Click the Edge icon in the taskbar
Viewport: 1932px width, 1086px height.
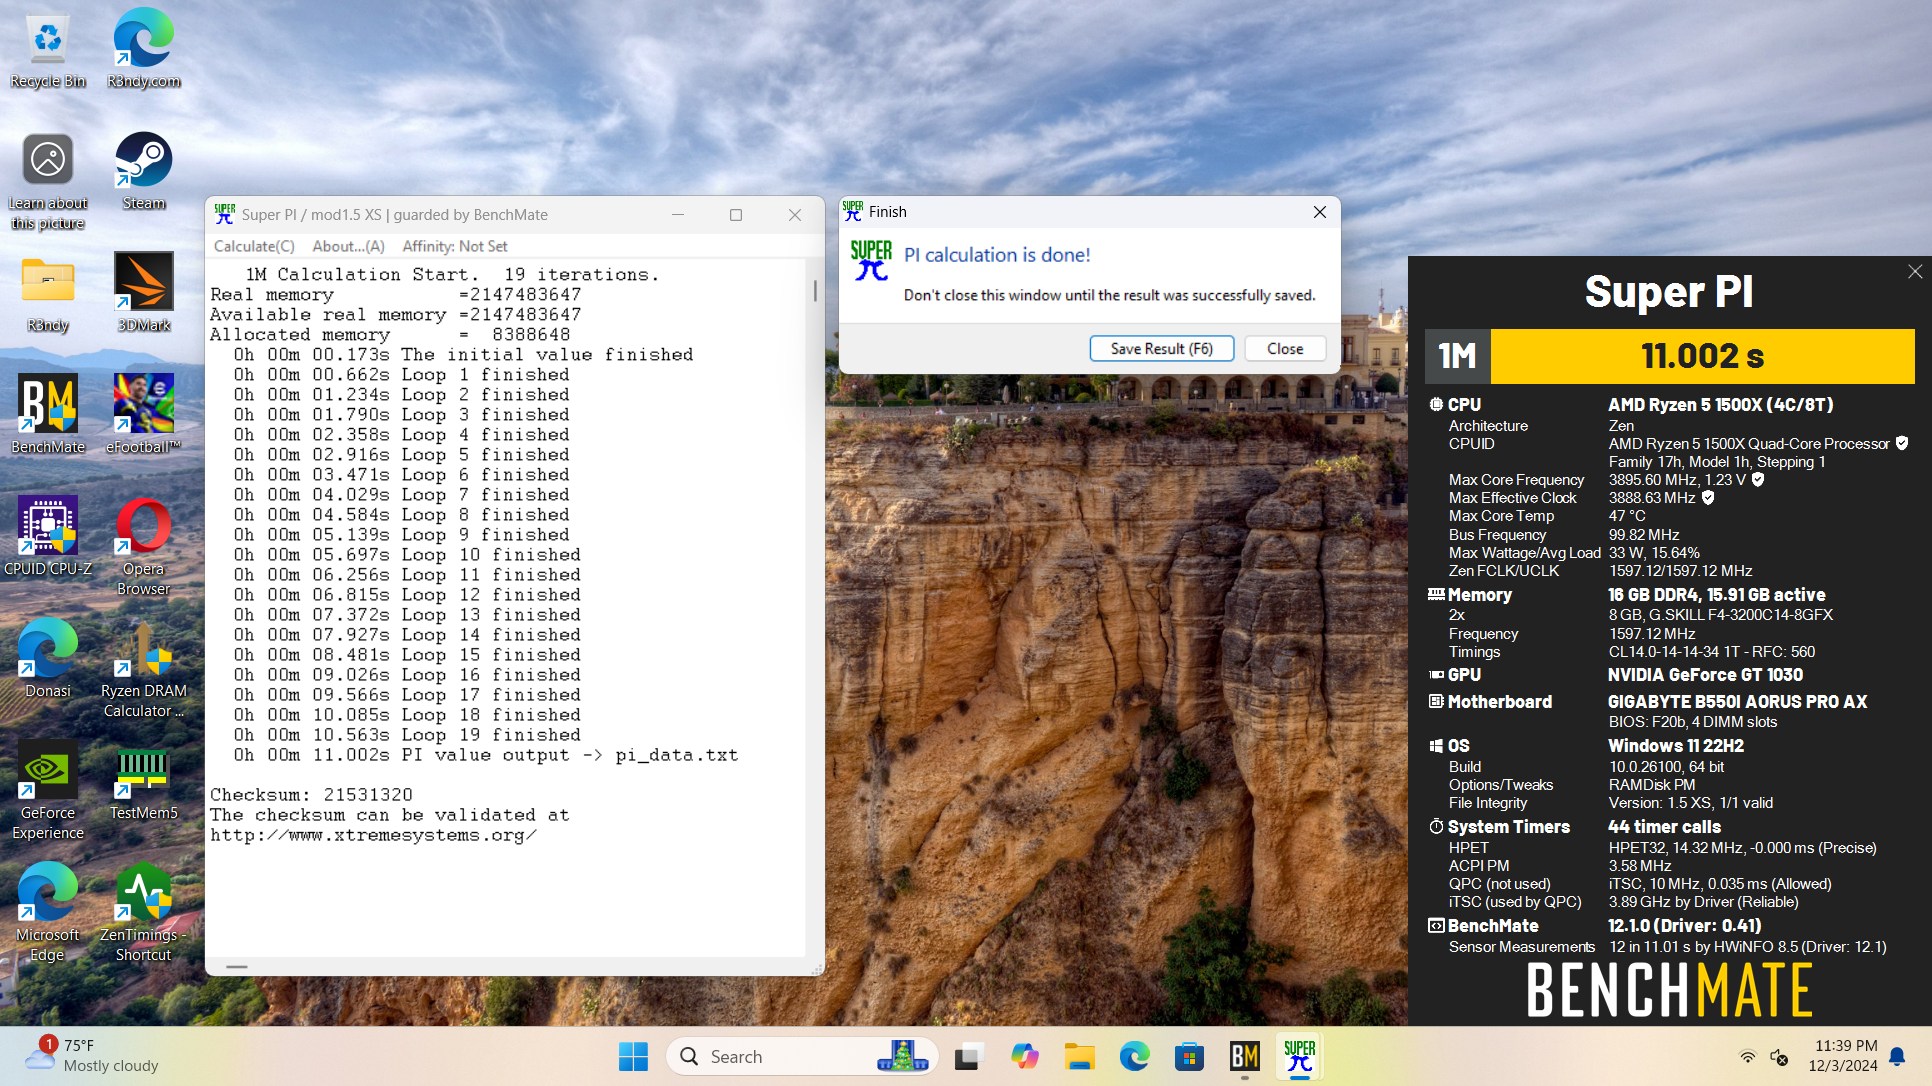1134,1057
